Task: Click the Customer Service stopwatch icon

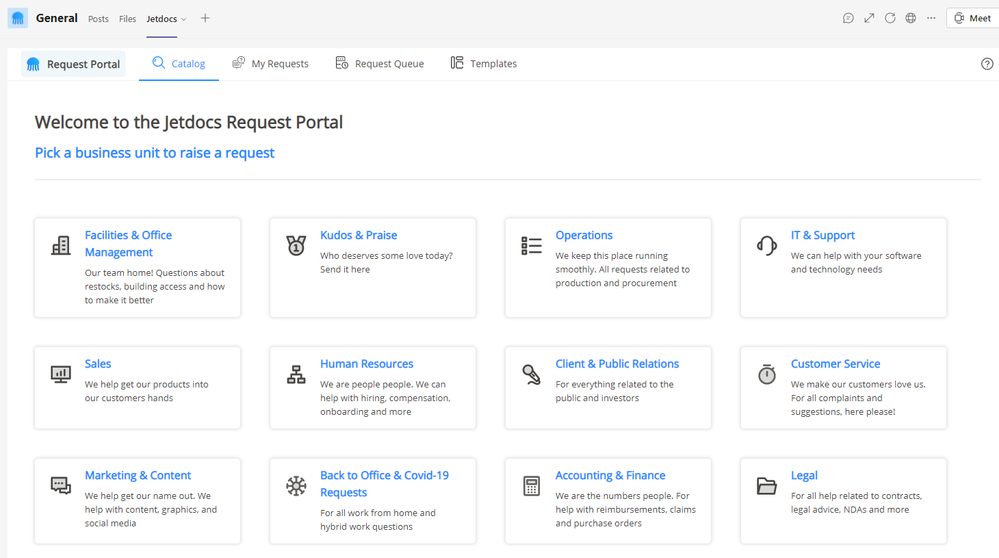Action: (766, 374)
